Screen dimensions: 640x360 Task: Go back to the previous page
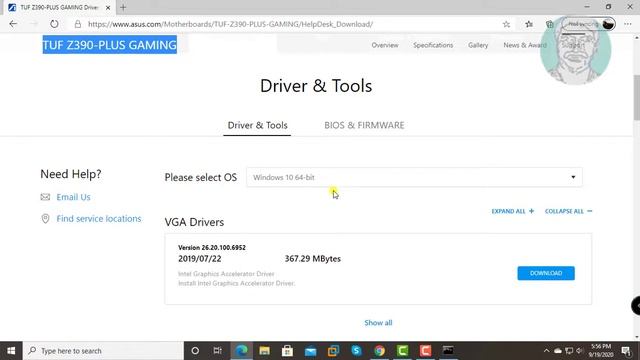(13, 24)
